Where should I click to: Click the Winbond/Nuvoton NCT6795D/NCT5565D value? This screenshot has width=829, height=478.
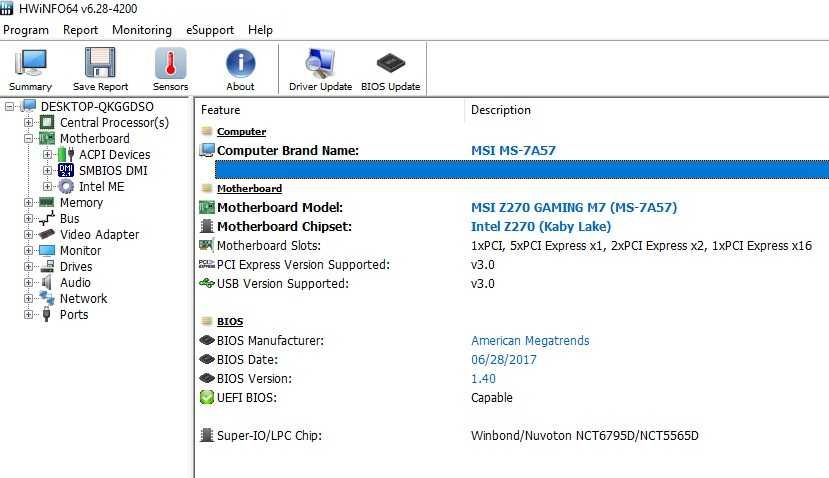click(x=585, y=436)
